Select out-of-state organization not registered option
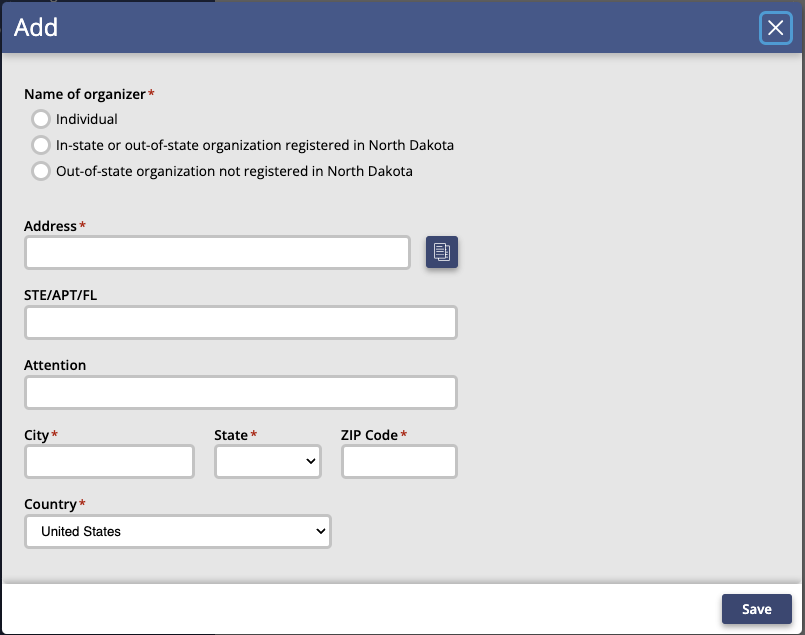The width and height of the screenshot is (805, 635). click(41, 171)
